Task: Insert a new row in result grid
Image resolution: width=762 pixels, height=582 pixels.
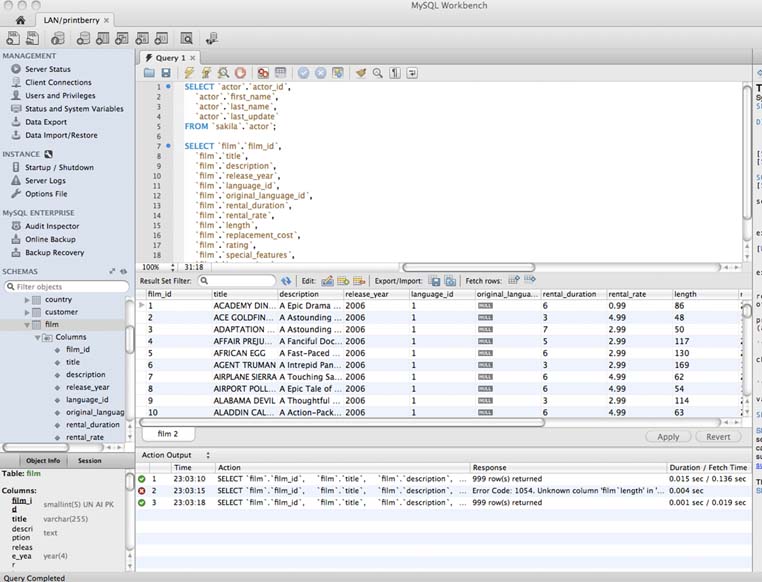Action: tap(343, 281)
